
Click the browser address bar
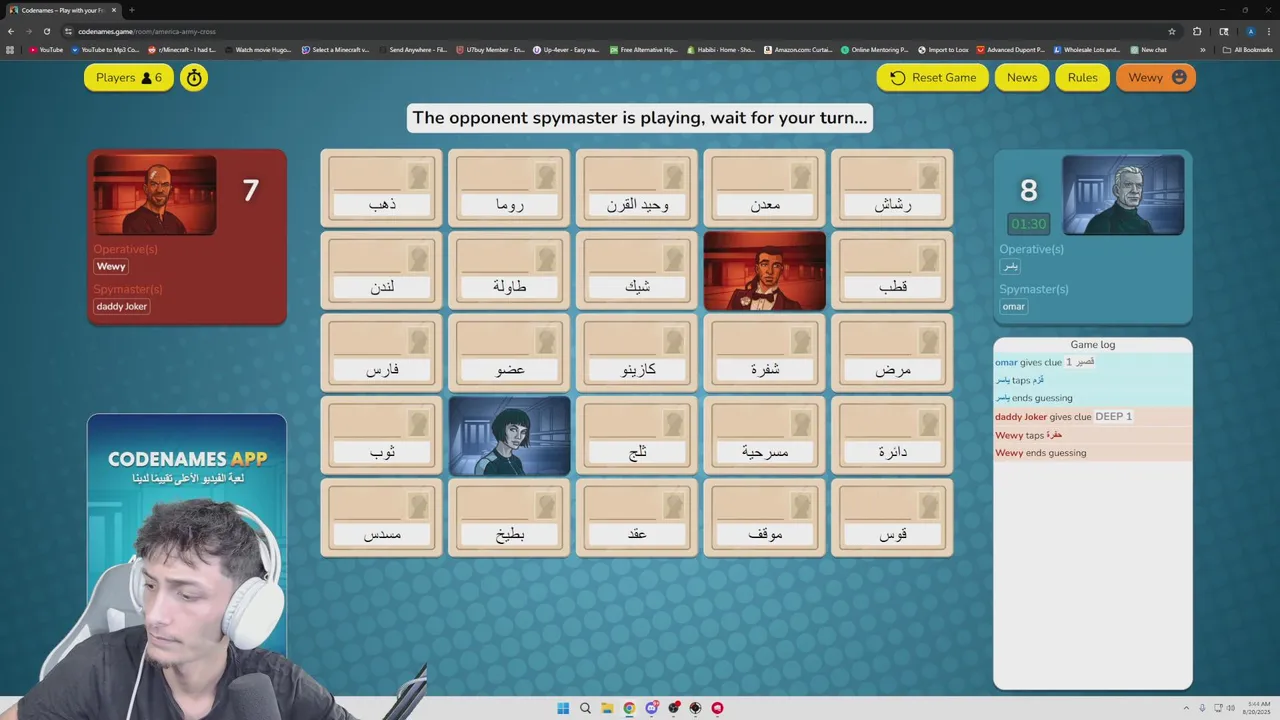(620, 31)
